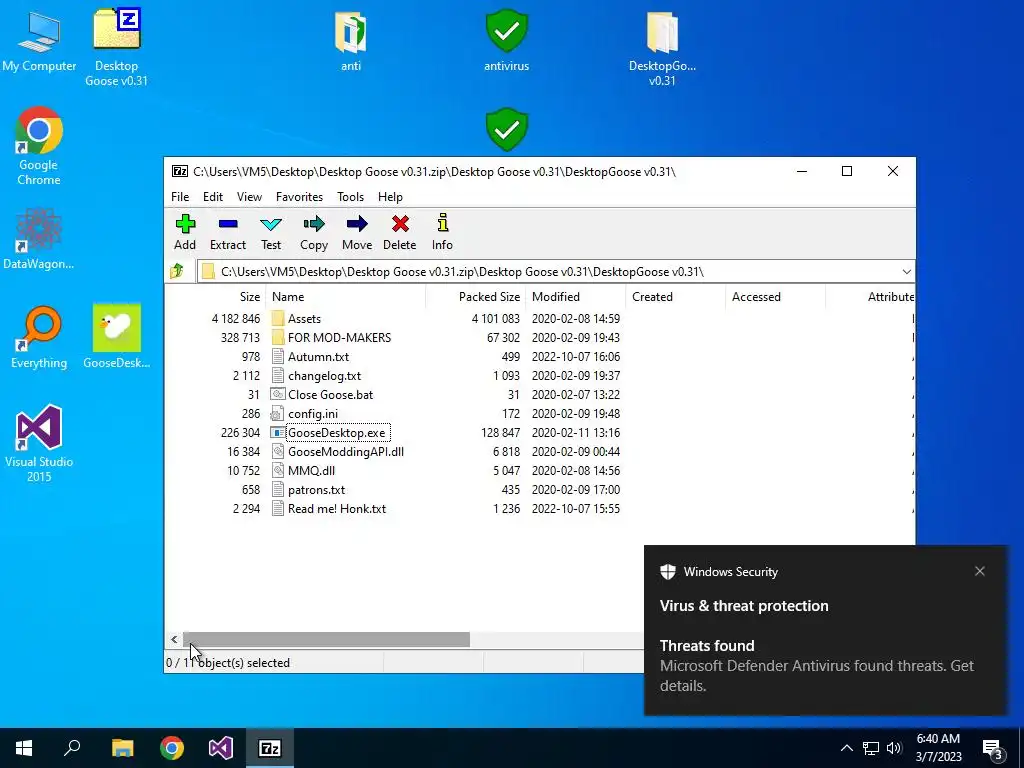Sort by Modified column header
1024x768 pixels.
coord(575,296)
